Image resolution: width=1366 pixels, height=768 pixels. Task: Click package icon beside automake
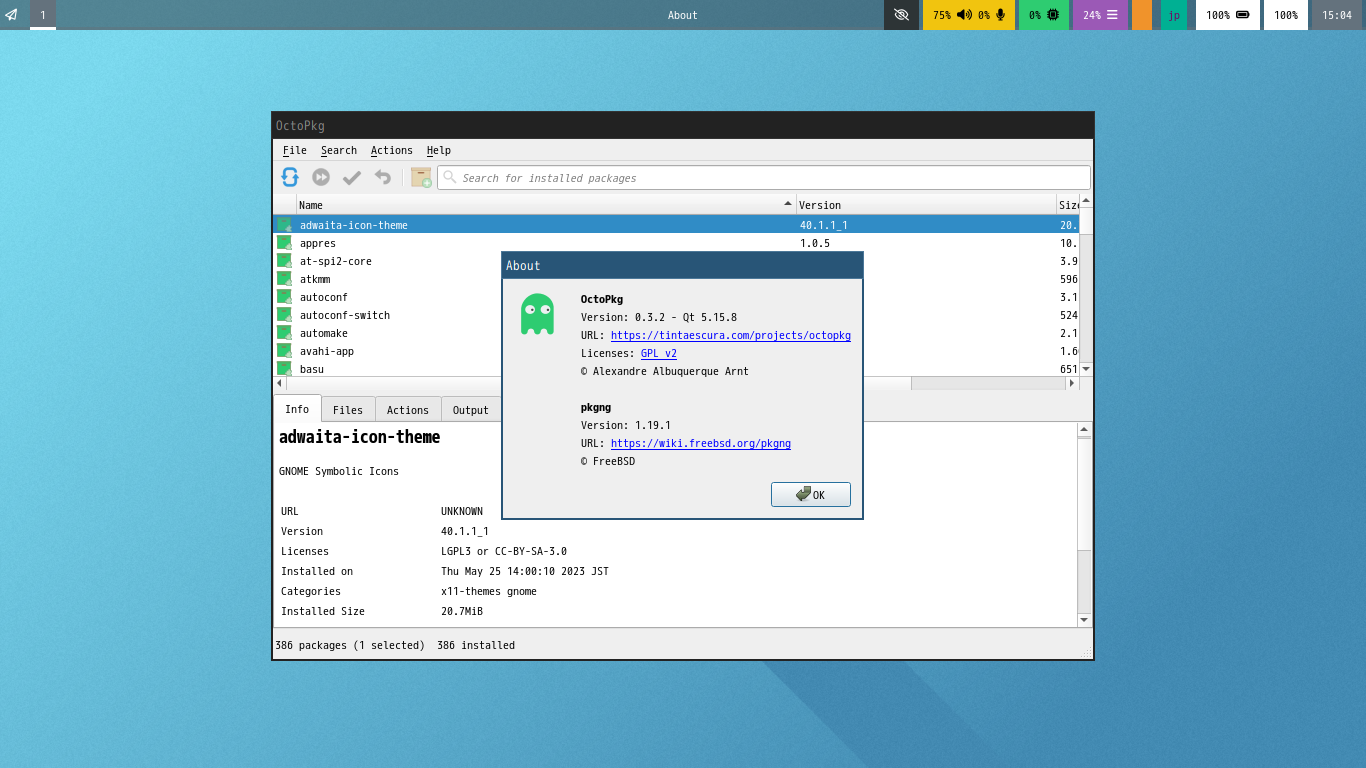click(284, 333)
